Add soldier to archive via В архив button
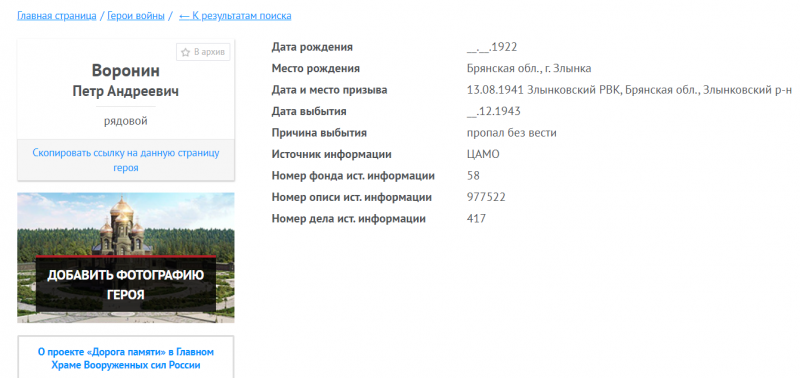 click(203, 52)
